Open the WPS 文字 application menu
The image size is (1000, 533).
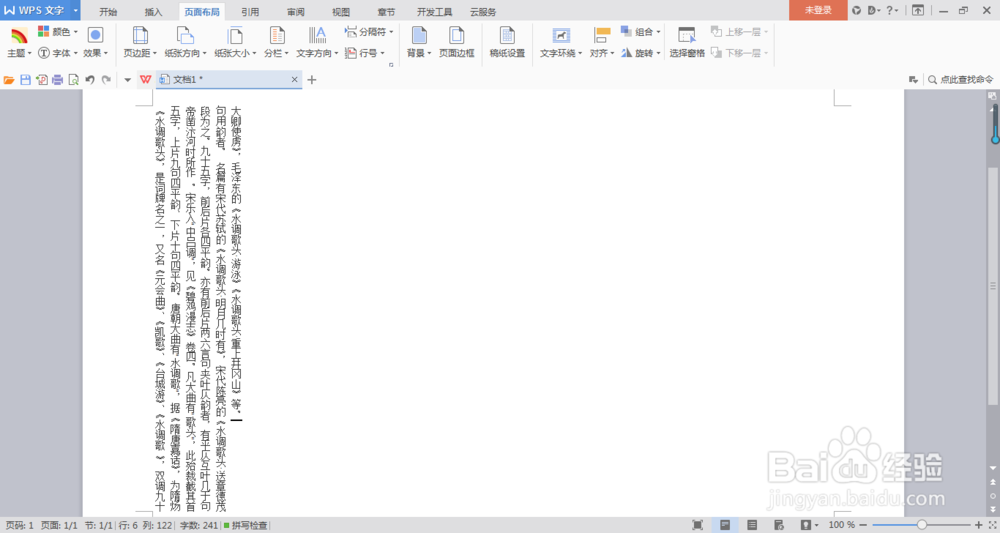click(x=35, y=10)
